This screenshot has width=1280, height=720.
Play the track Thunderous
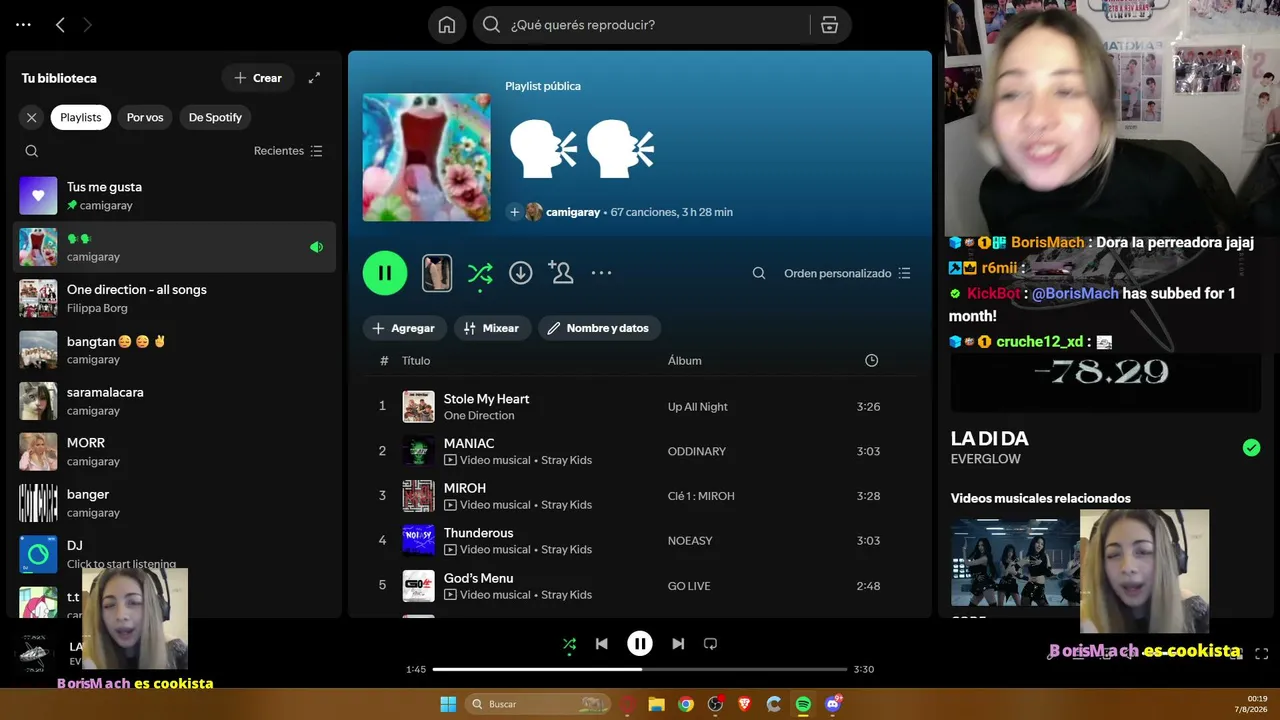coord(640,541)
